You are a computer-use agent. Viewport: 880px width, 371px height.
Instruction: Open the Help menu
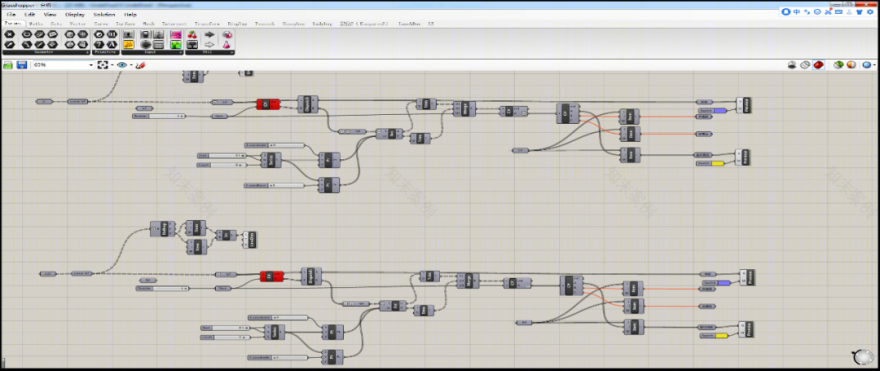[130, 14]
